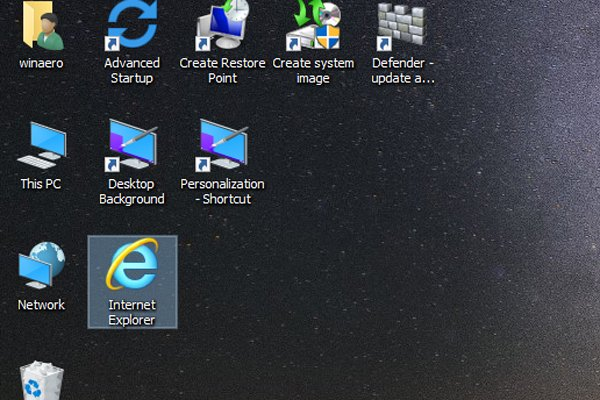Viewport: 600px width, 400px height.
Task: Select the Personalization - Shortcut icon
Action: pos(223,145)
